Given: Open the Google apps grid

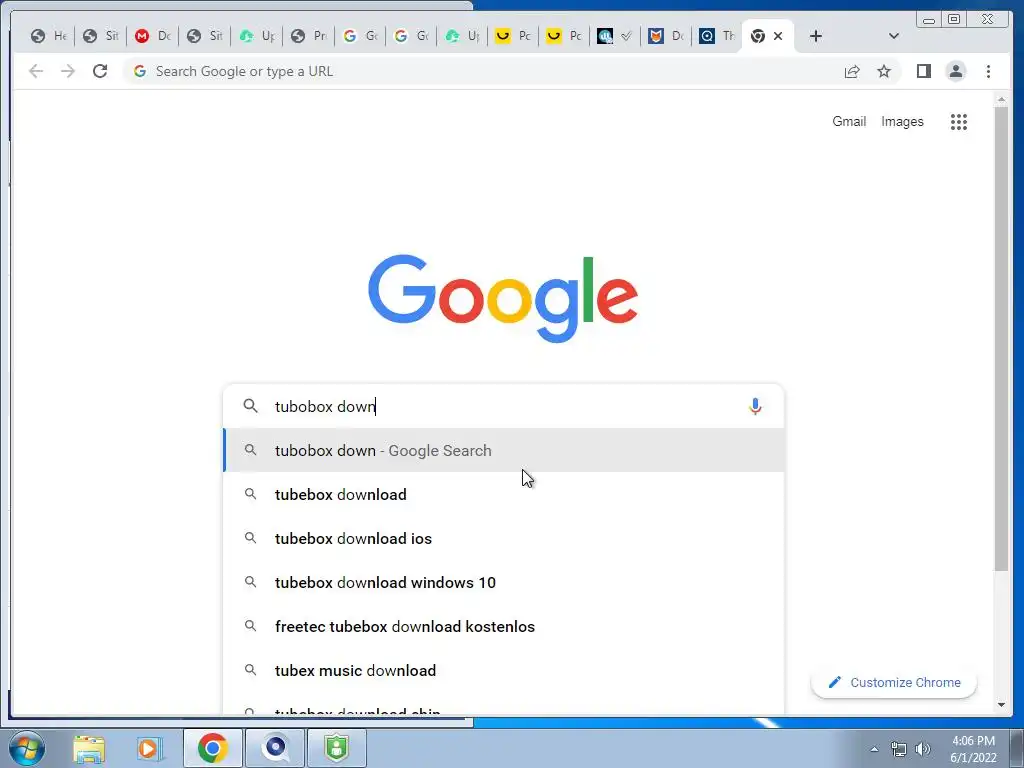Looking at the screenshot, I should pos(958,121).
